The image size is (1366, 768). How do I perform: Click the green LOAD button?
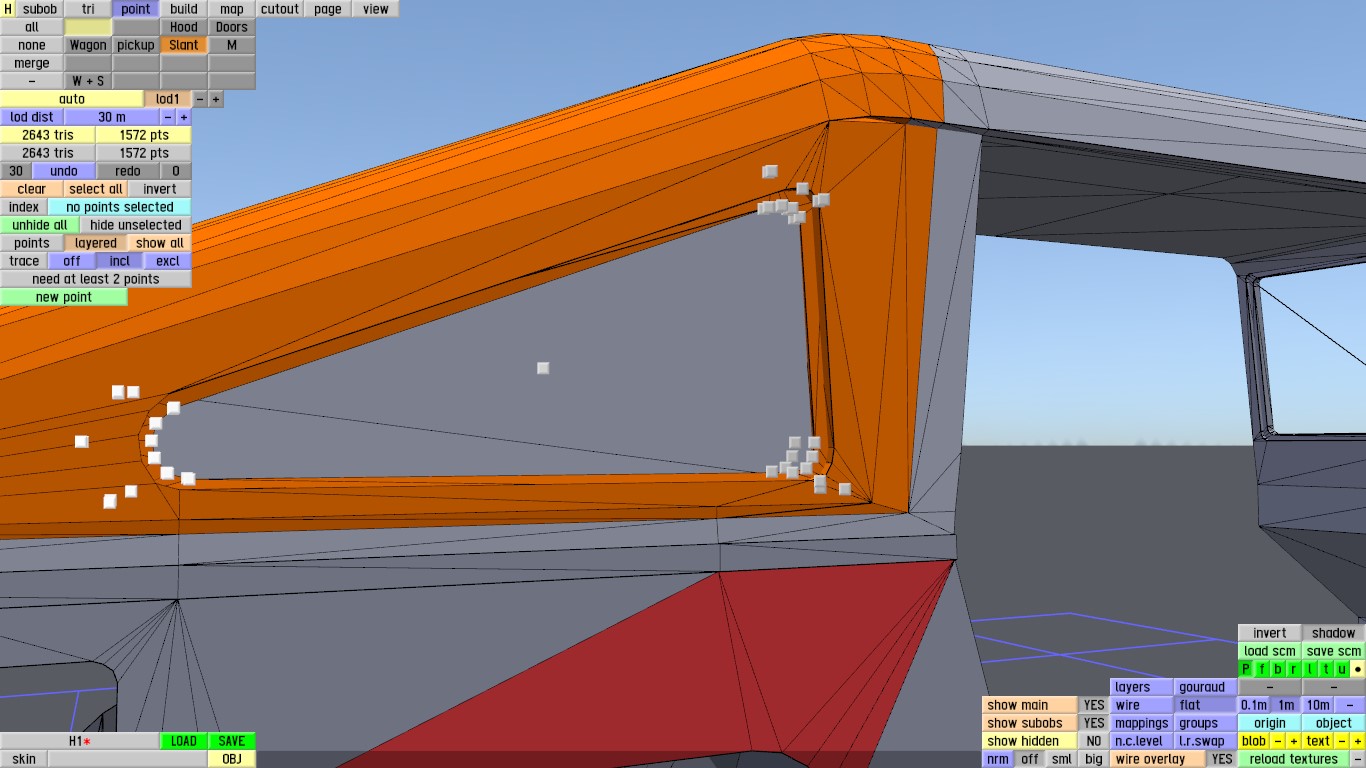coord(184,741)
